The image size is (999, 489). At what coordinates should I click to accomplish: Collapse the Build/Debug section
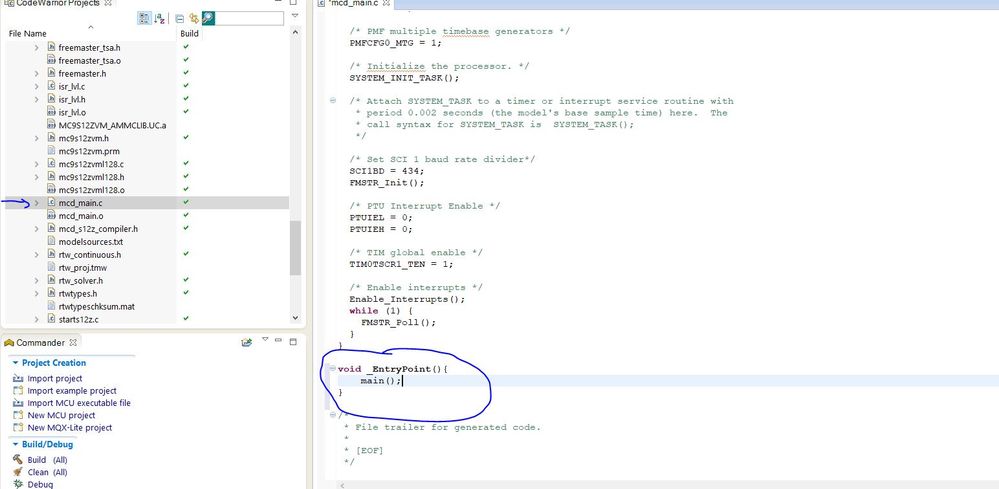[15, 444]
